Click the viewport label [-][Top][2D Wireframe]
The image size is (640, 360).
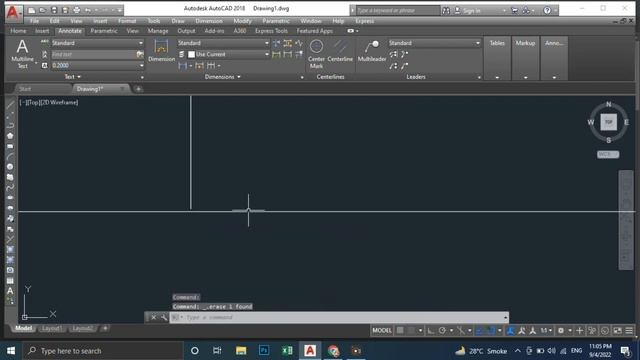click(49, 102)
